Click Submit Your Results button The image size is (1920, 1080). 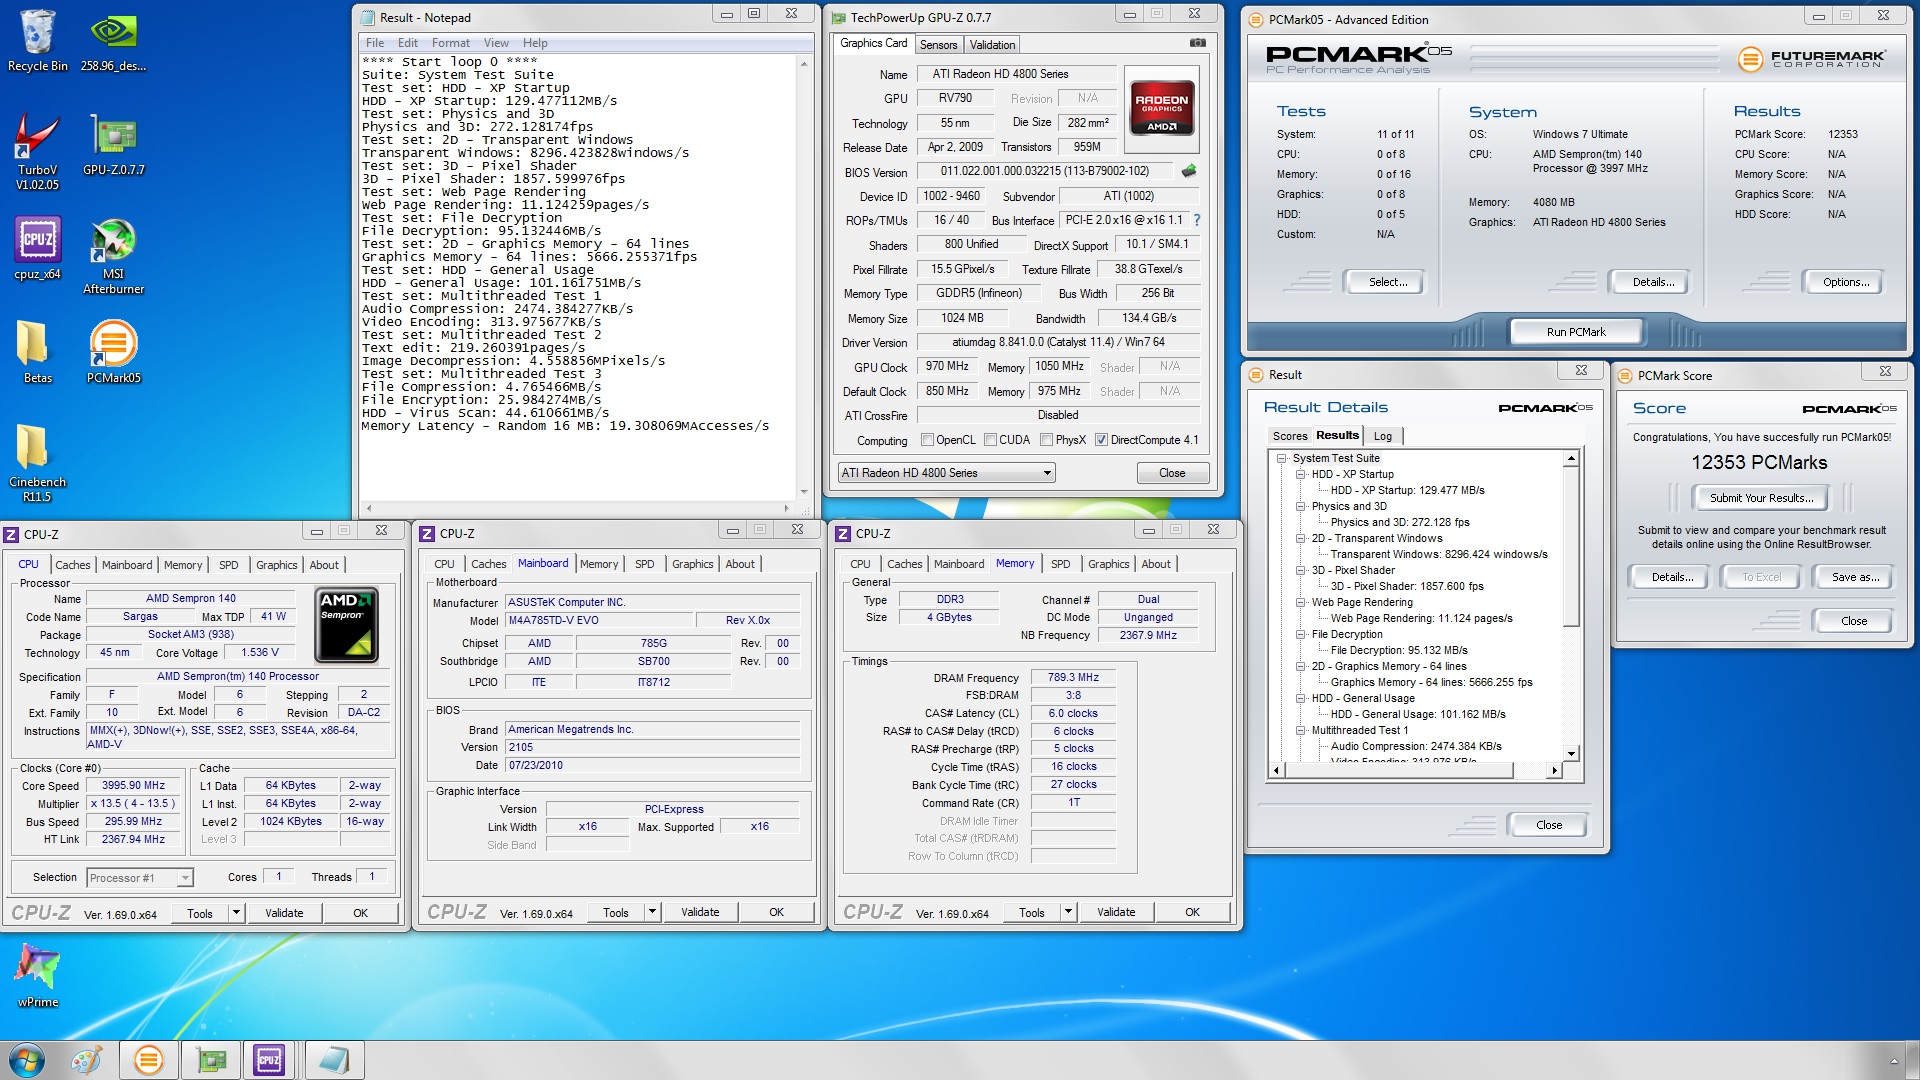[1760, 498]
